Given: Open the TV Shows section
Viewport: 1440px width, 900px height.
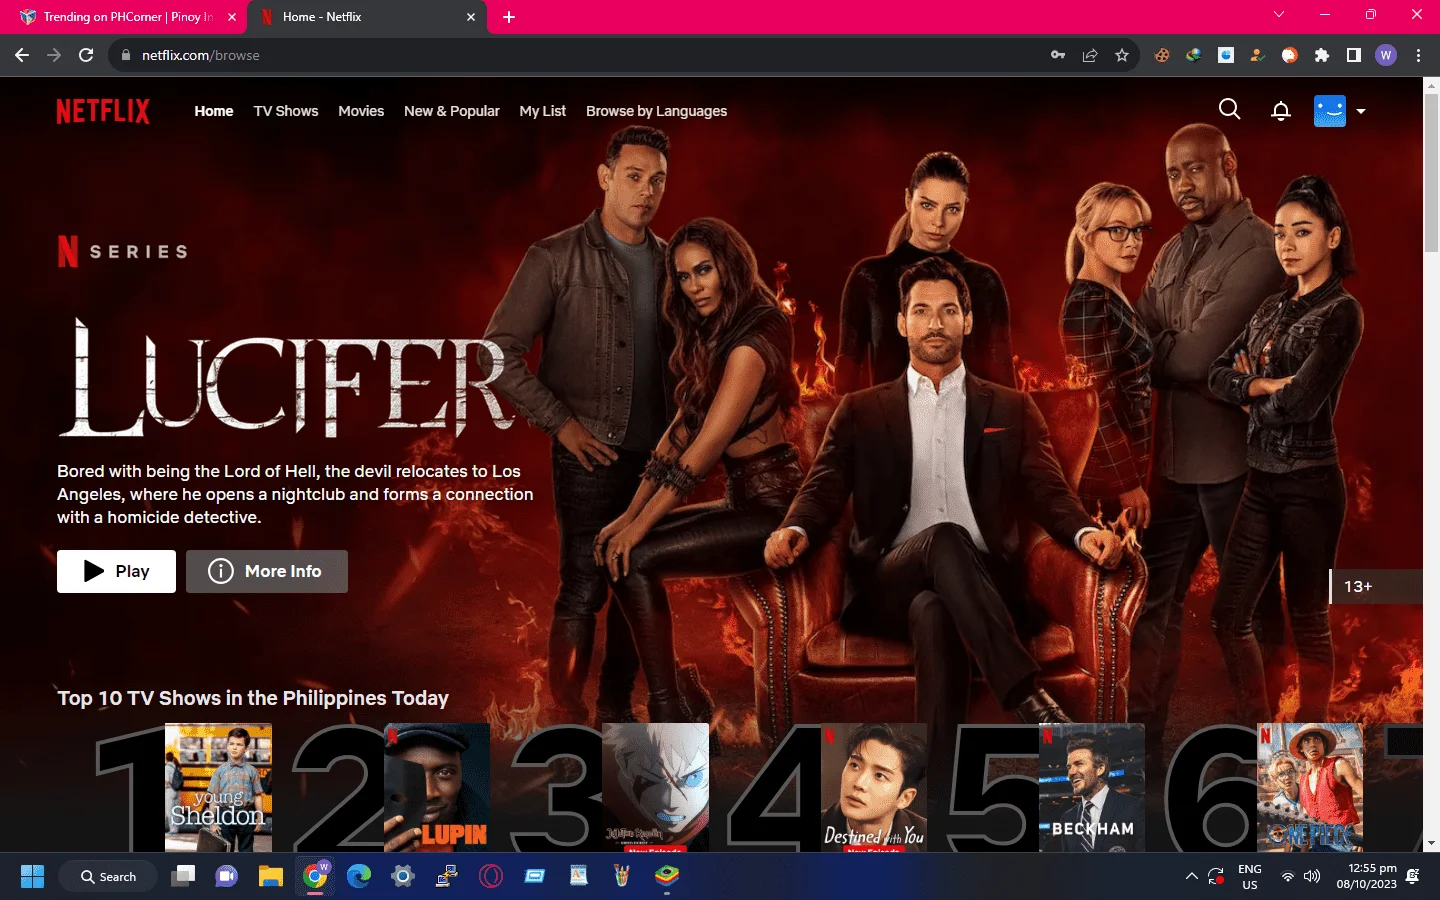Looking at the screenshot, I should [x=286, y=111].
